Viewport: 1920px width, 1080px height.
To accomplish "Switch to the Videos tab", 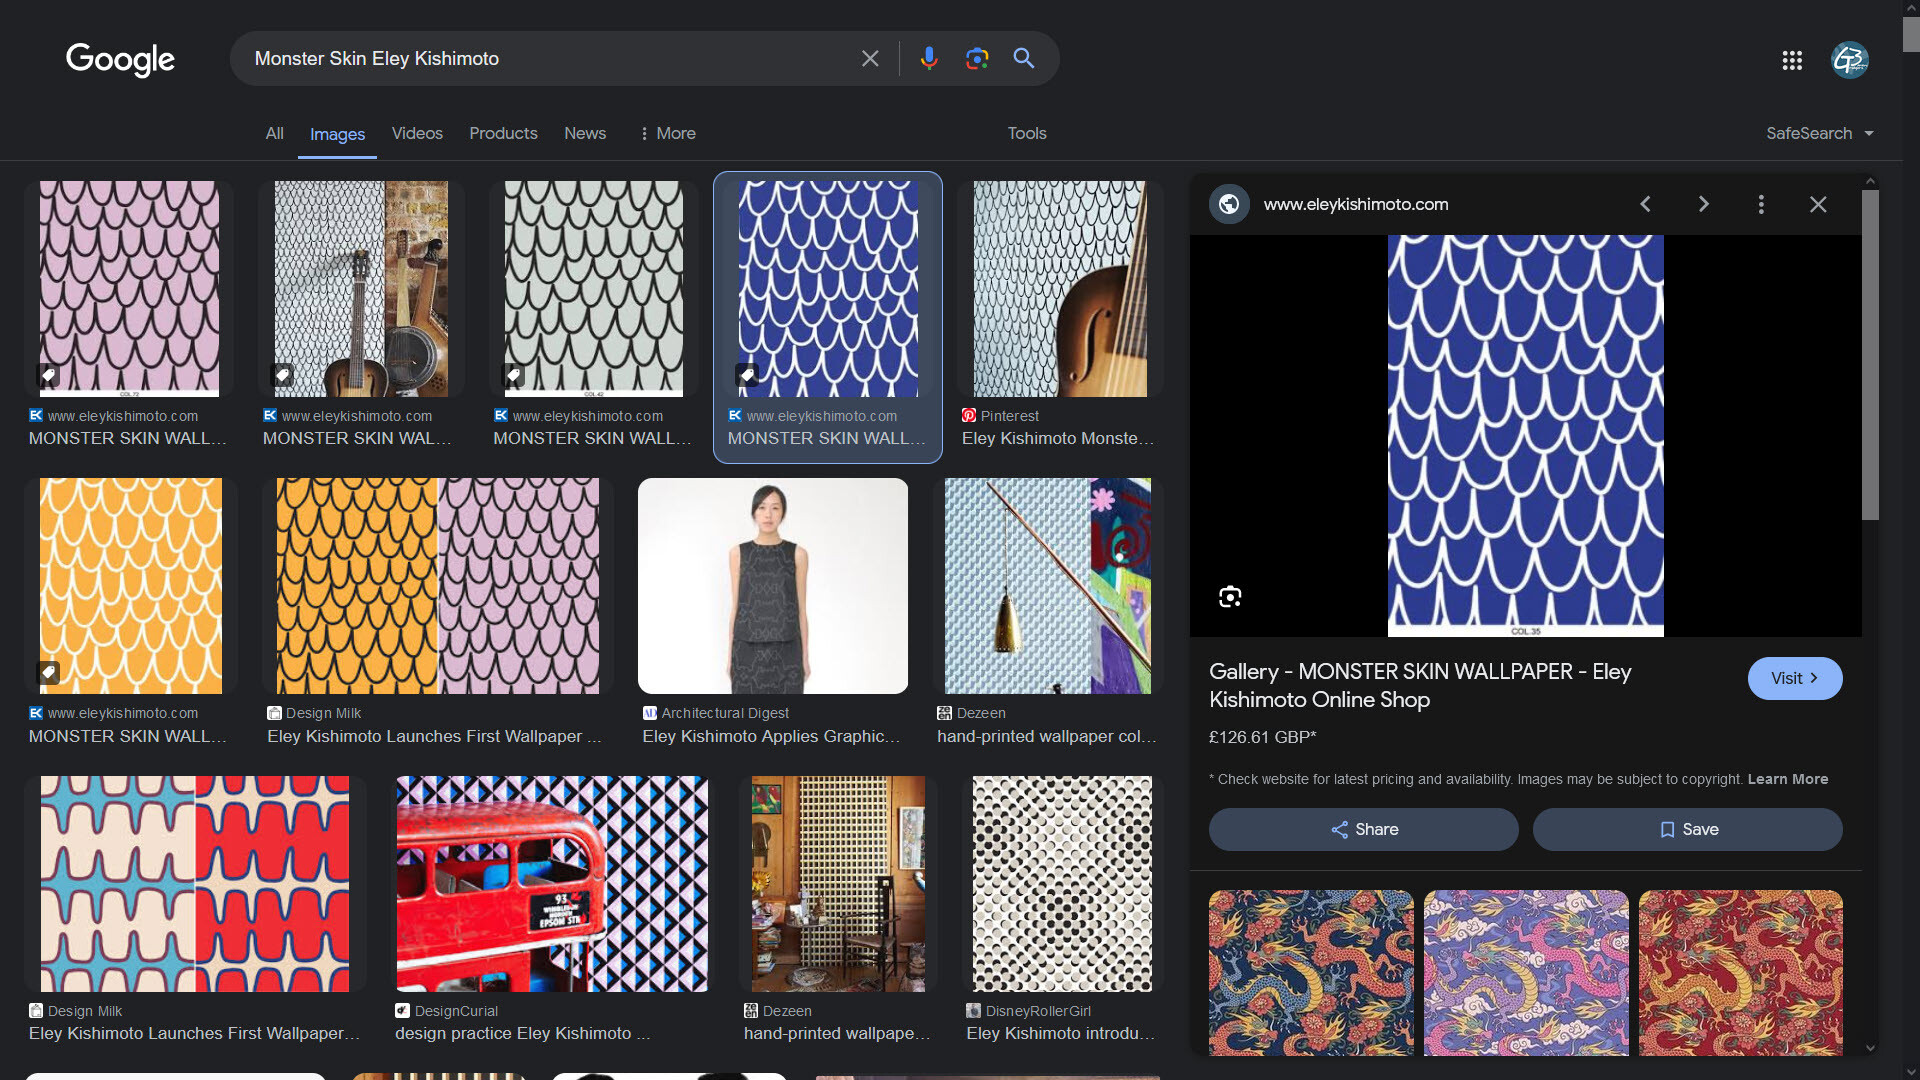I will point(416,133).
